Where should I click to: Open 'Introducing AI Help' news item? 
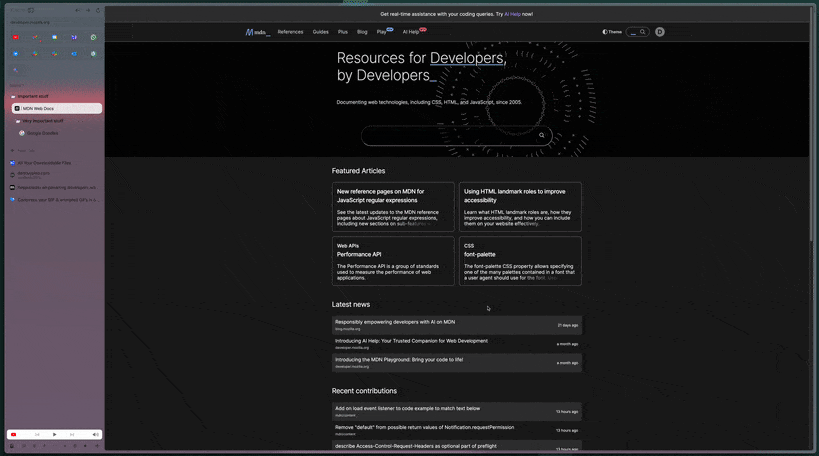[457, 344]
